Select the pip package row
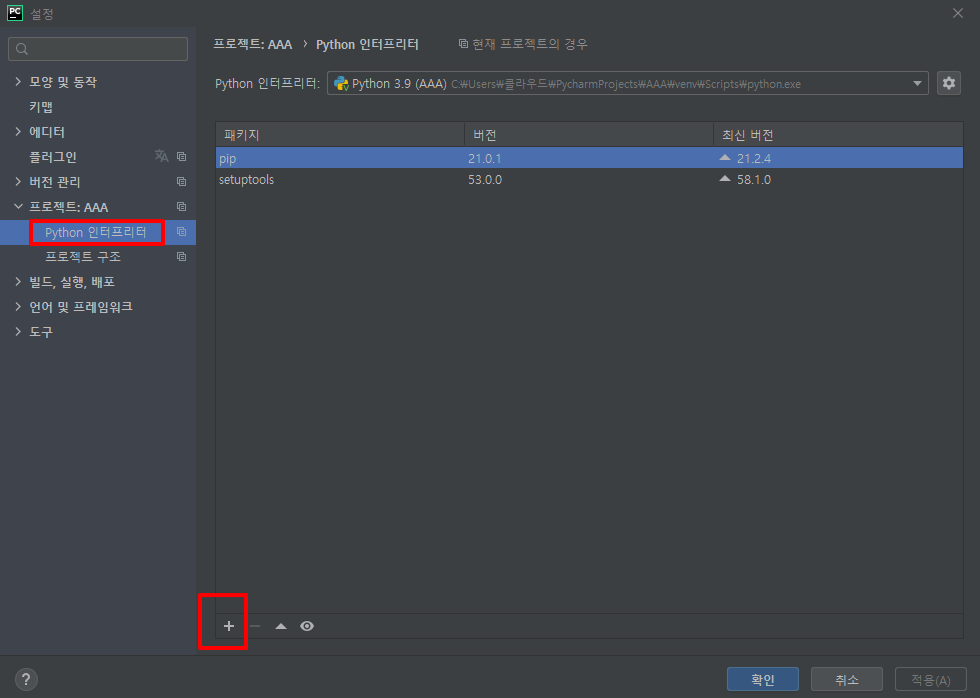 click(589, 158)
